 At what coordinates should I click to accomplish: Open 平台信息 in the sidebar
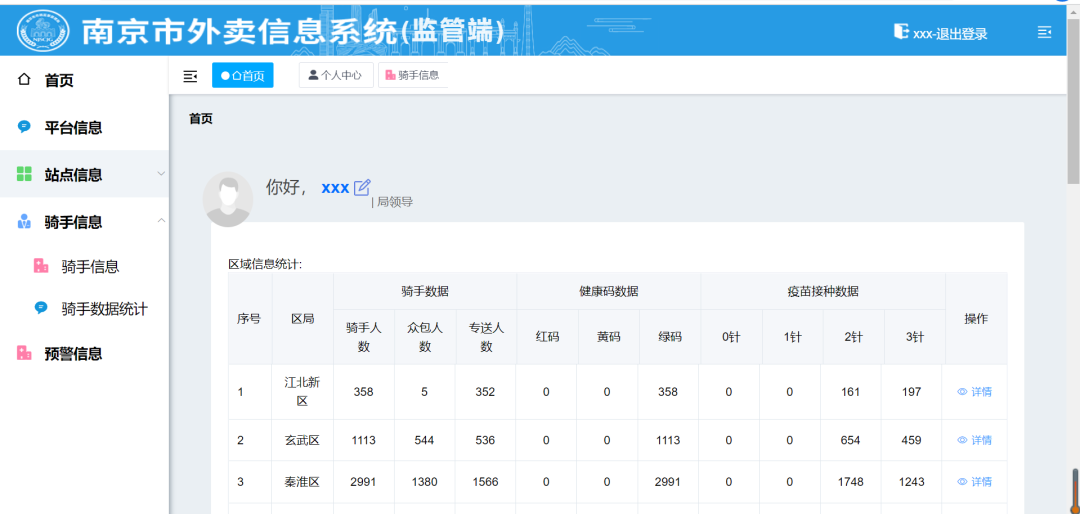coord(73,127)
